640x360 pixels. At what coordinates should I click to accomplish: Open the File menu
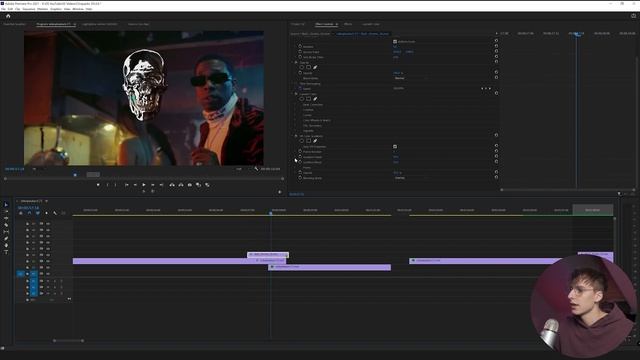click(x=3, y=9)
